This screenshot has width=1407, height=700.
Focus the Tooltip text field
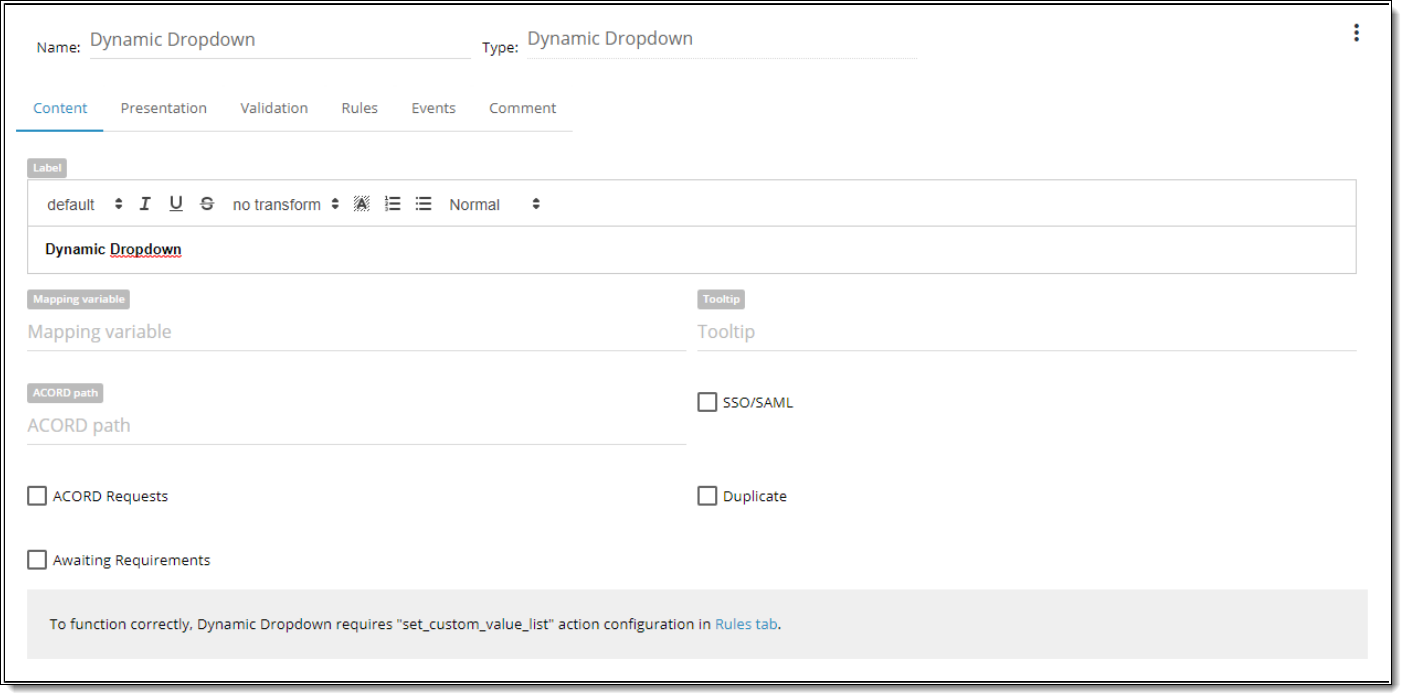coord(1026,332)
